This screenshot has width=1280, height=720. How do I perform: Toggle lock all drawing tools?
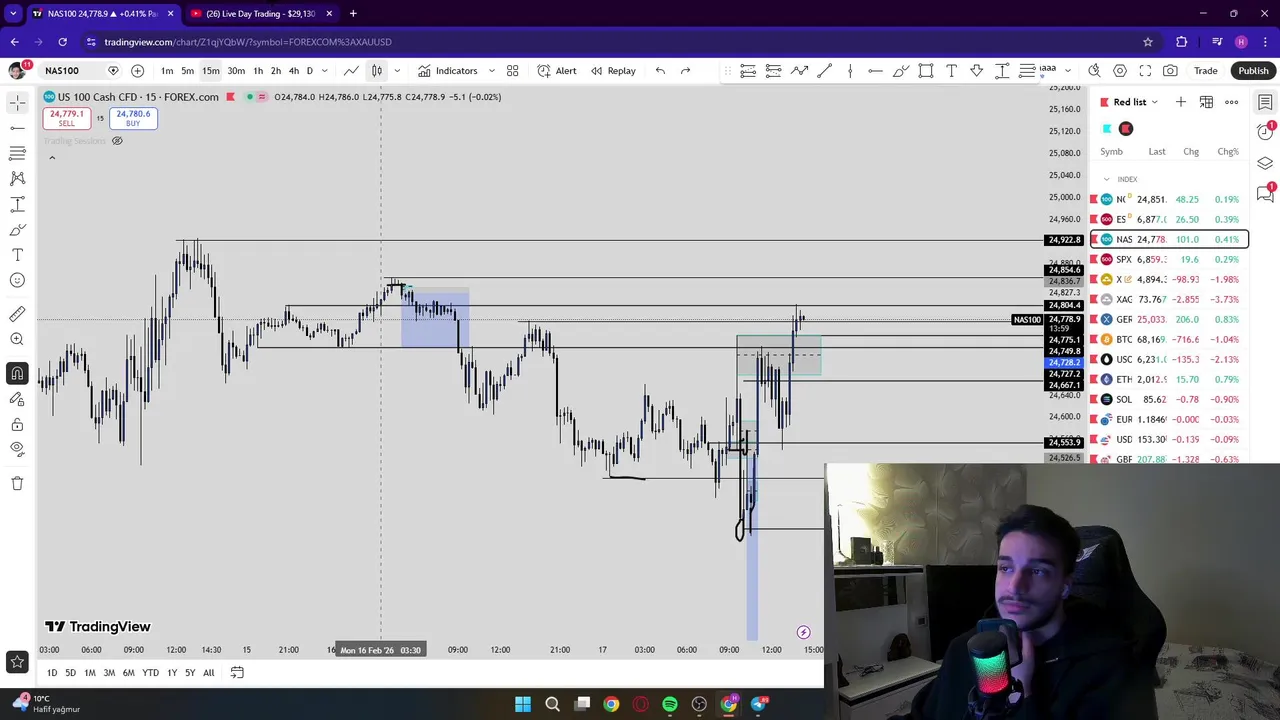[17, 424]
